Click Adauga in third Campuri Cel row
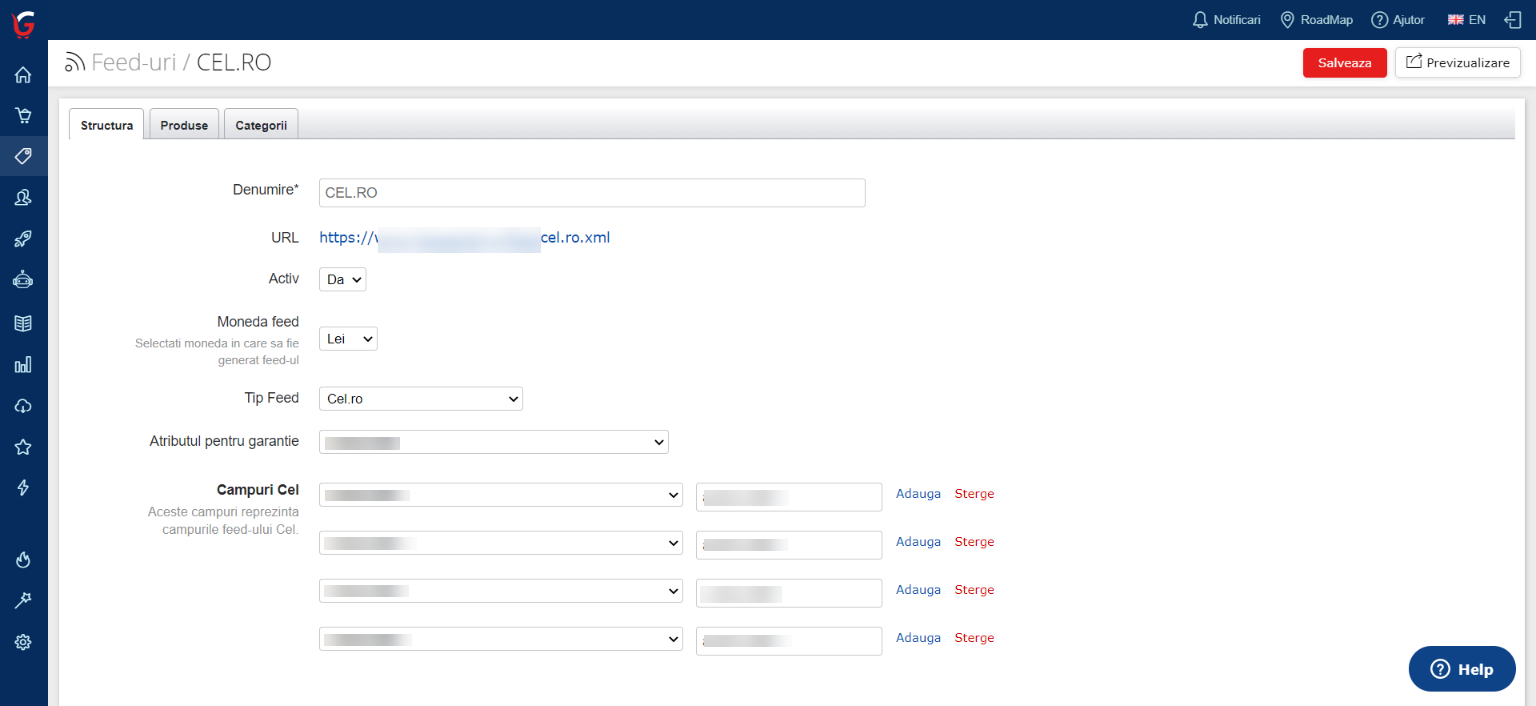1536x706 pixels. tap(918, 590)
